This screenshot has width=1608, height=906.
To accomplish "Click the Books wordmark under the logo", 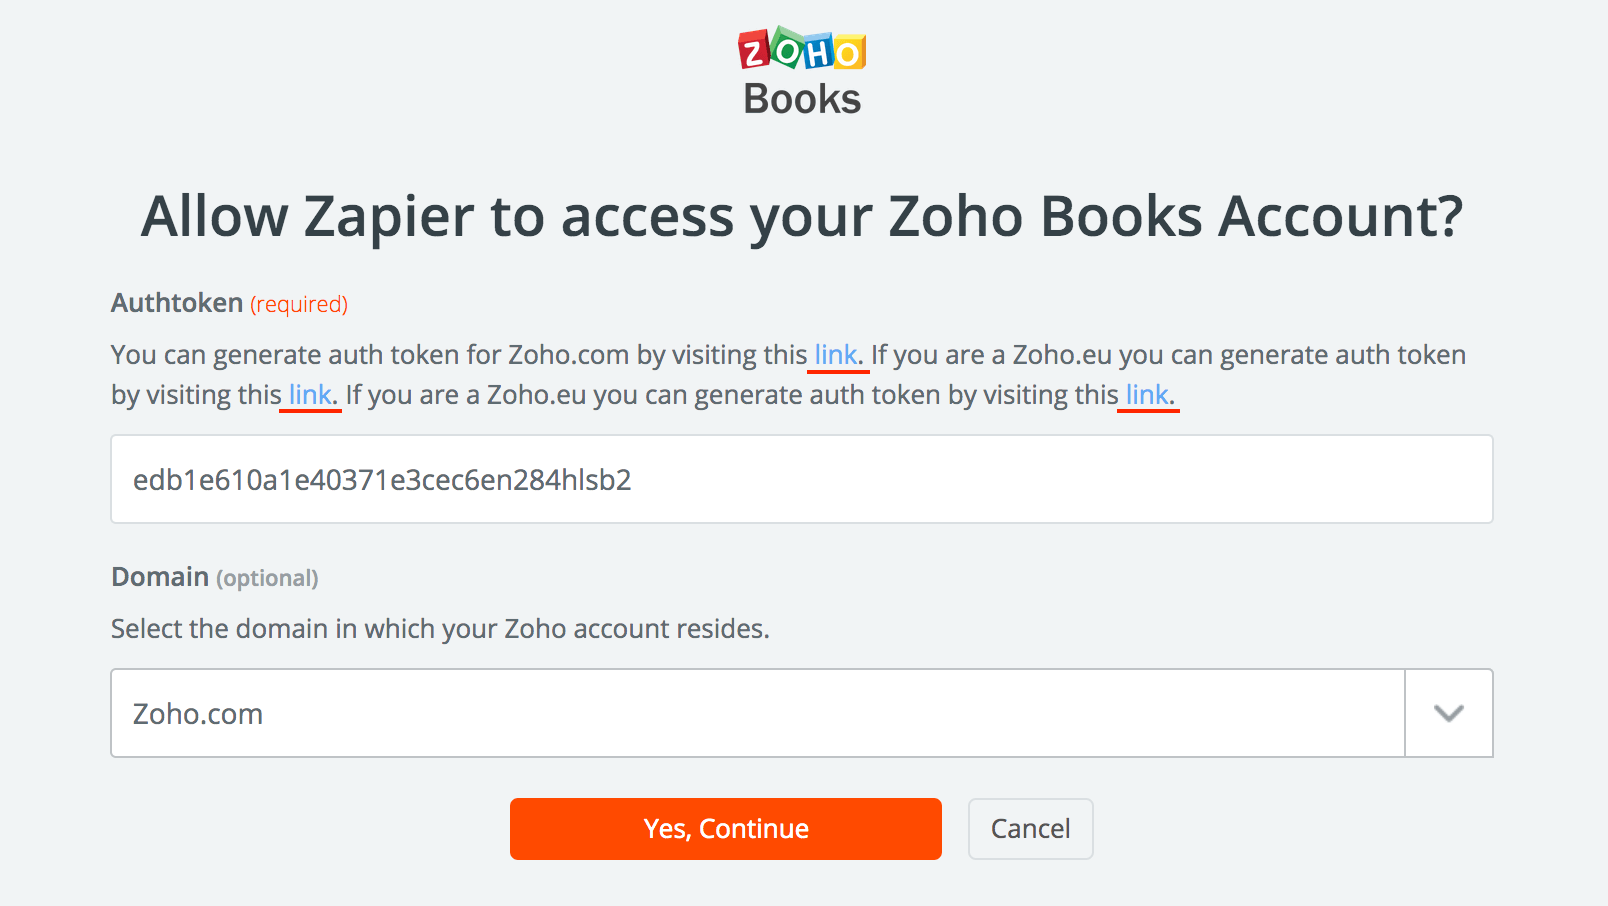I will click(802, 100).
